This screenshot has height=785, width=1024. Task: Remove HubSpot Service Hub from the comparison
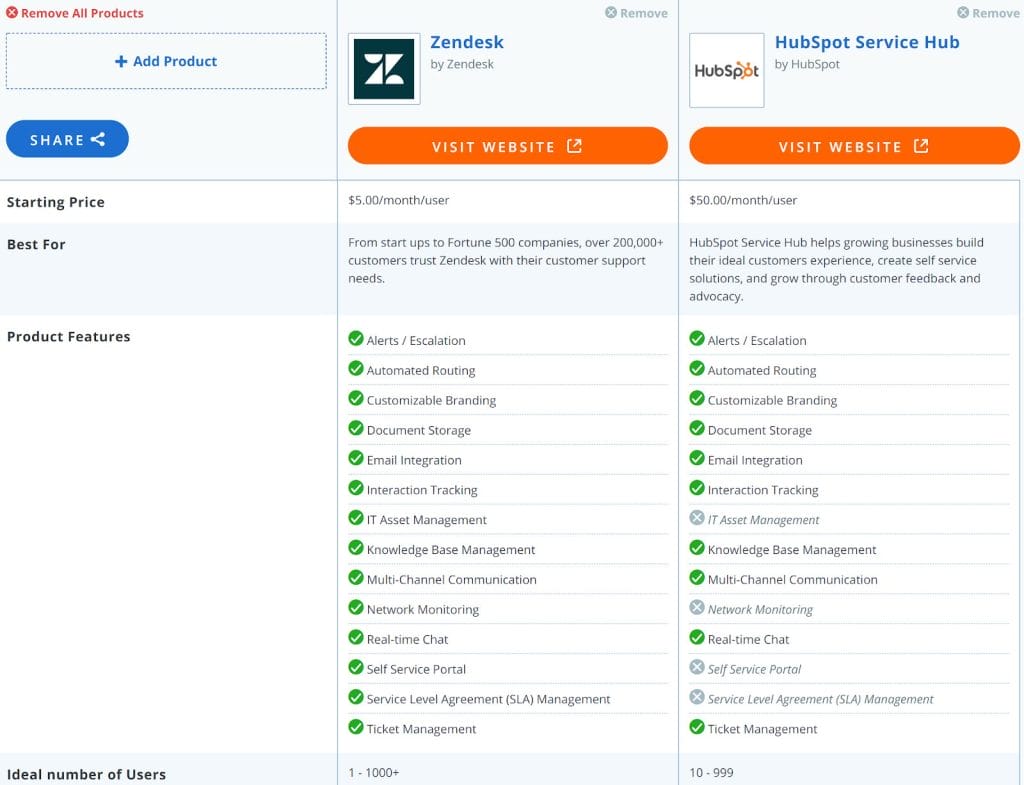[988, 13]
